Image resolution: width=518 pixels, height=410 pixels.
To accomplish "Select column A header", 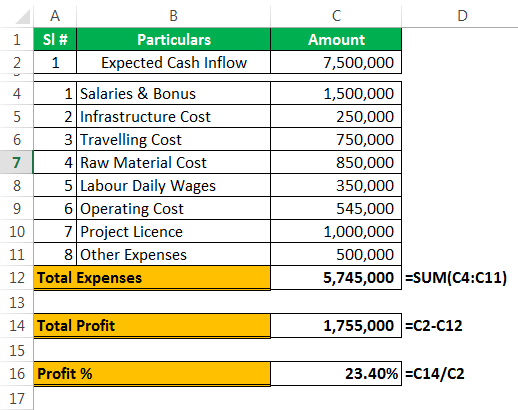I will pos(55,16).
